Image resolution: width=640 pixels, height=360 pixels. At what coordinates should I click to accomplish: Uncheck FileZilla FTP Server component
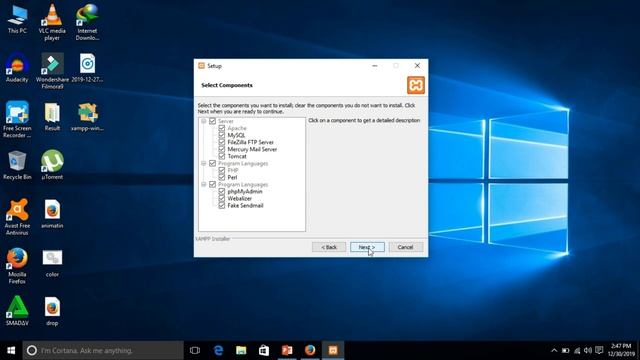pyautogui.click(x=222, y=142)
